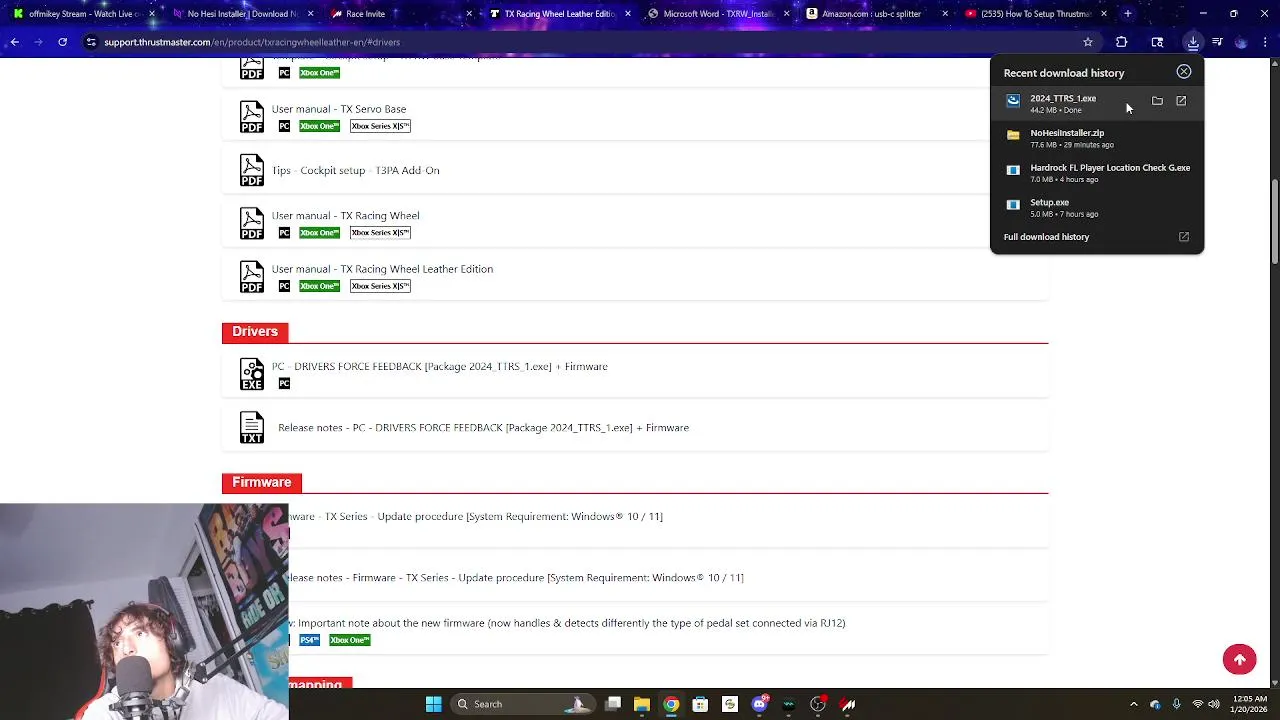This screenshot has width=1280, height=720.
Task: Open File Explorer from taskbar
Action: click(642, 704)
